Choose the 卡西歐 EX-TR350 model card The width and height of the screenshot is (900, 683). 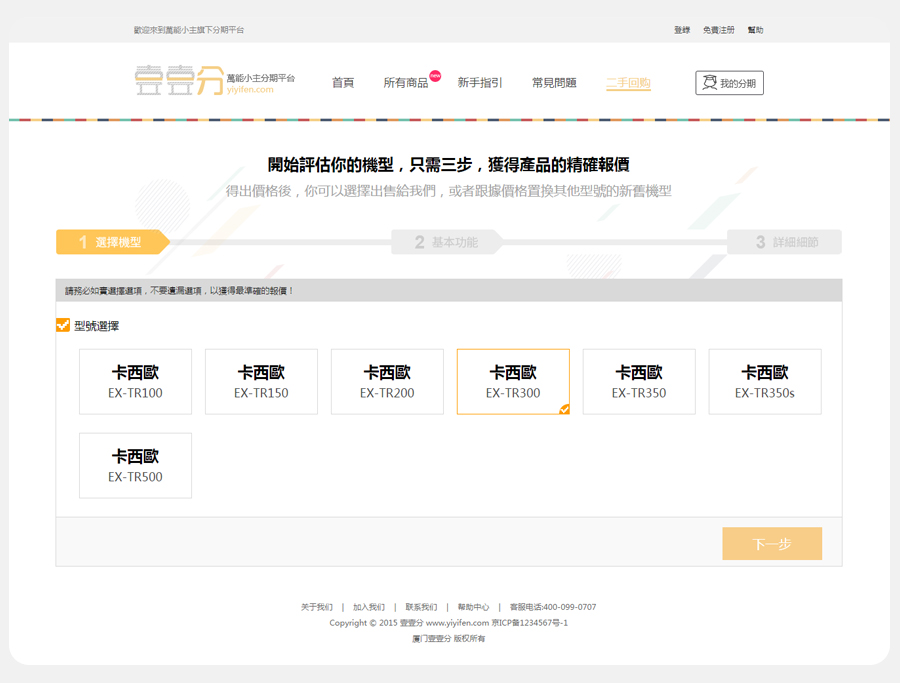pos(639,382)
